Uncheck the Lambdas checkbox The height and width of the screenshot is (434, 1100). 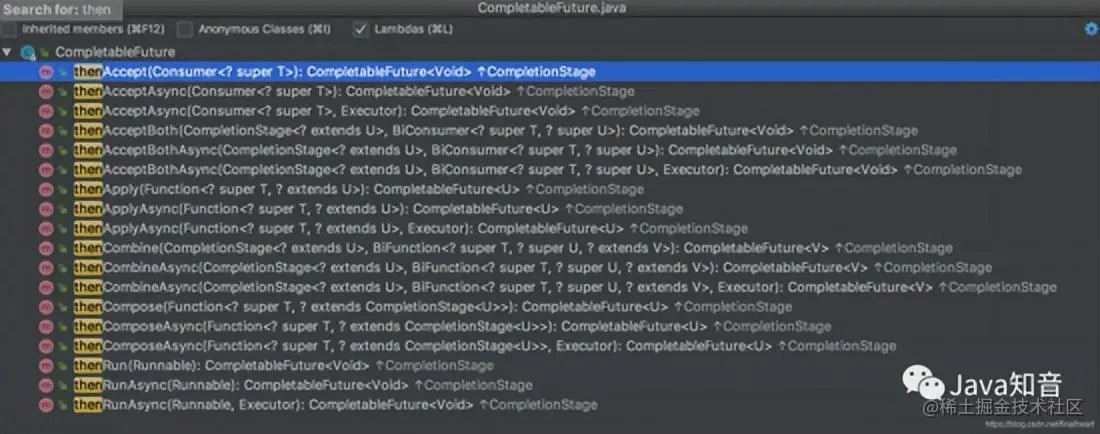(x=361, y=30)
